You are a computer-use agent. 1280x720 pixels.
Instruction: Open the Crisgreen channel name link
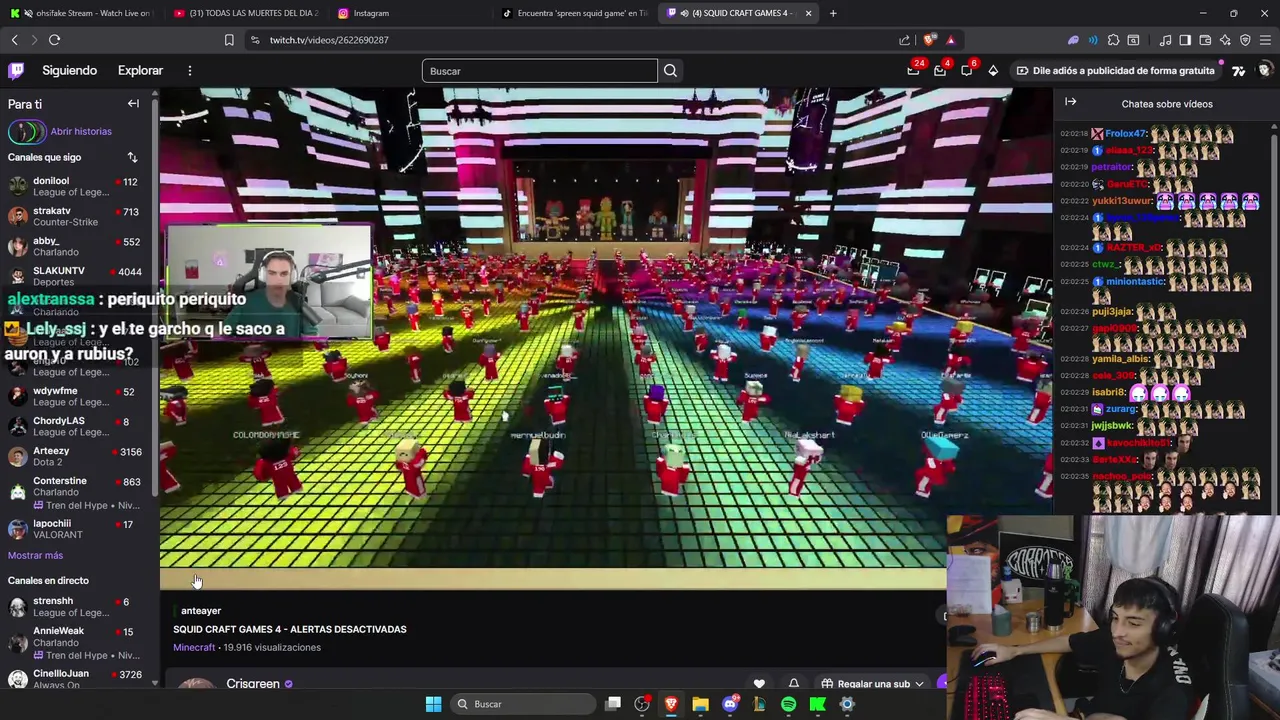coord(253,684)
